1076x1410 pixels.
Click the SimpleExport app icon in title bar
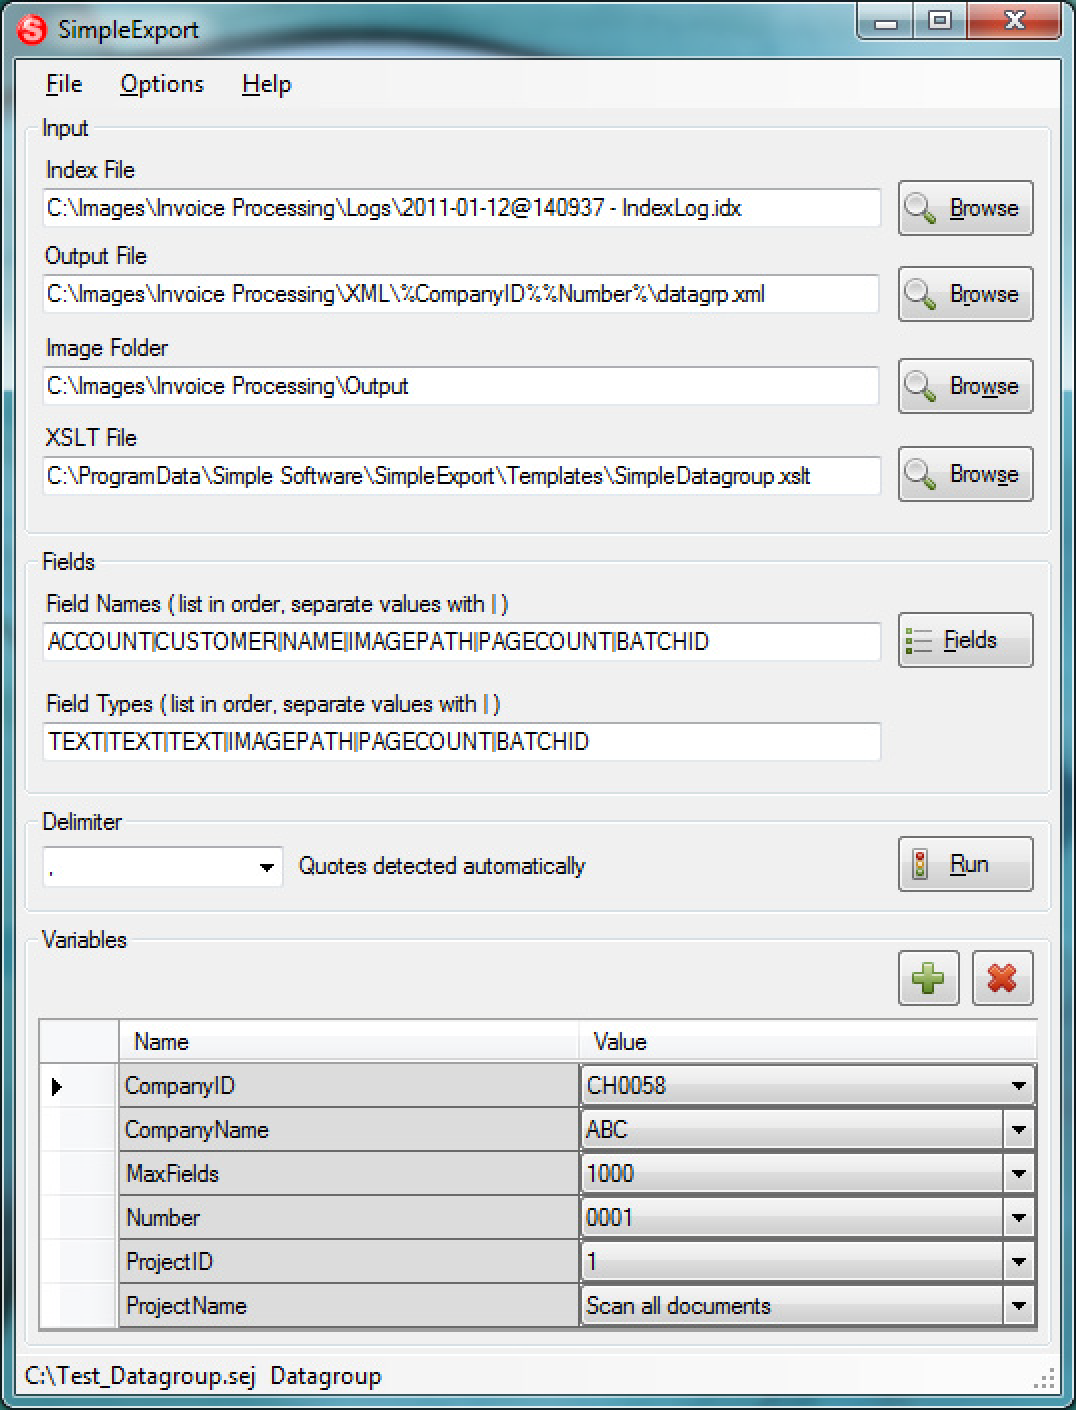[31, 30]
